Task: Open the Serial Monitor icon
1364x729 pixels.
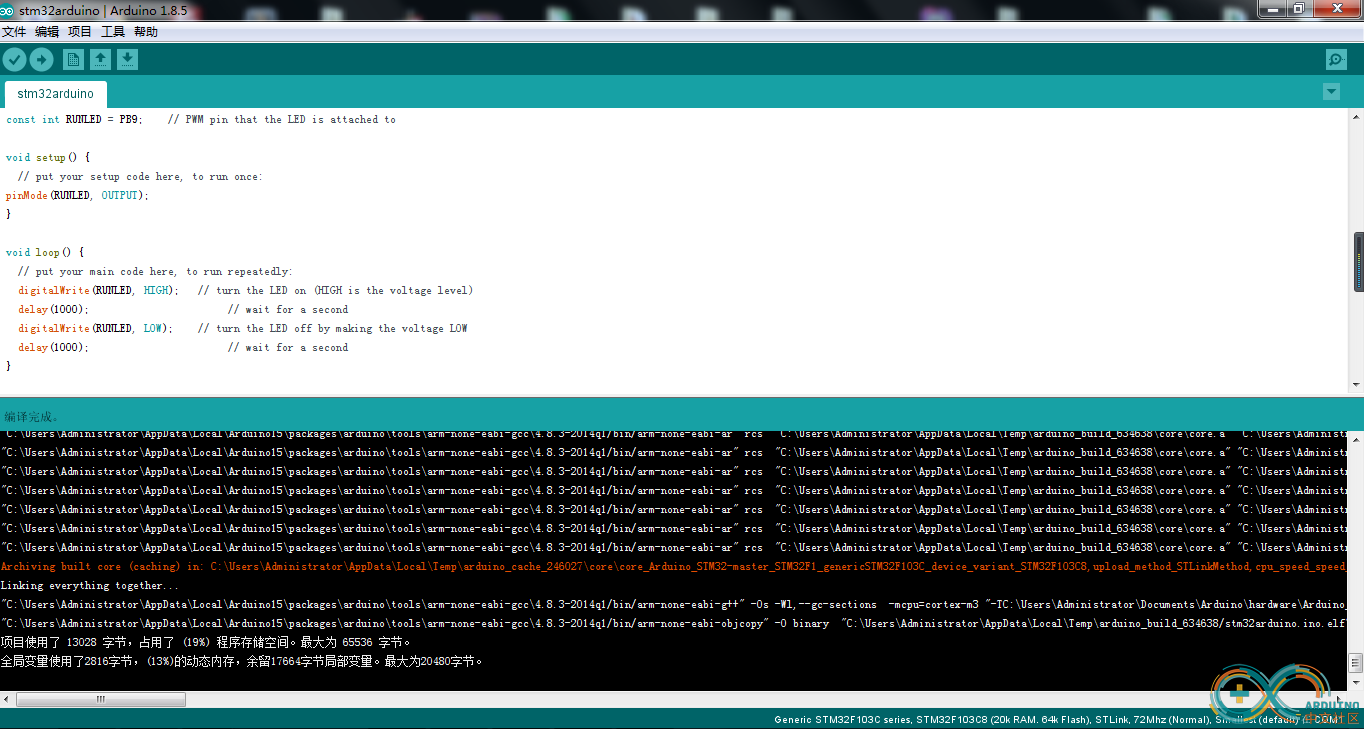Action: pyautogui.click(x=1336, y=60)
